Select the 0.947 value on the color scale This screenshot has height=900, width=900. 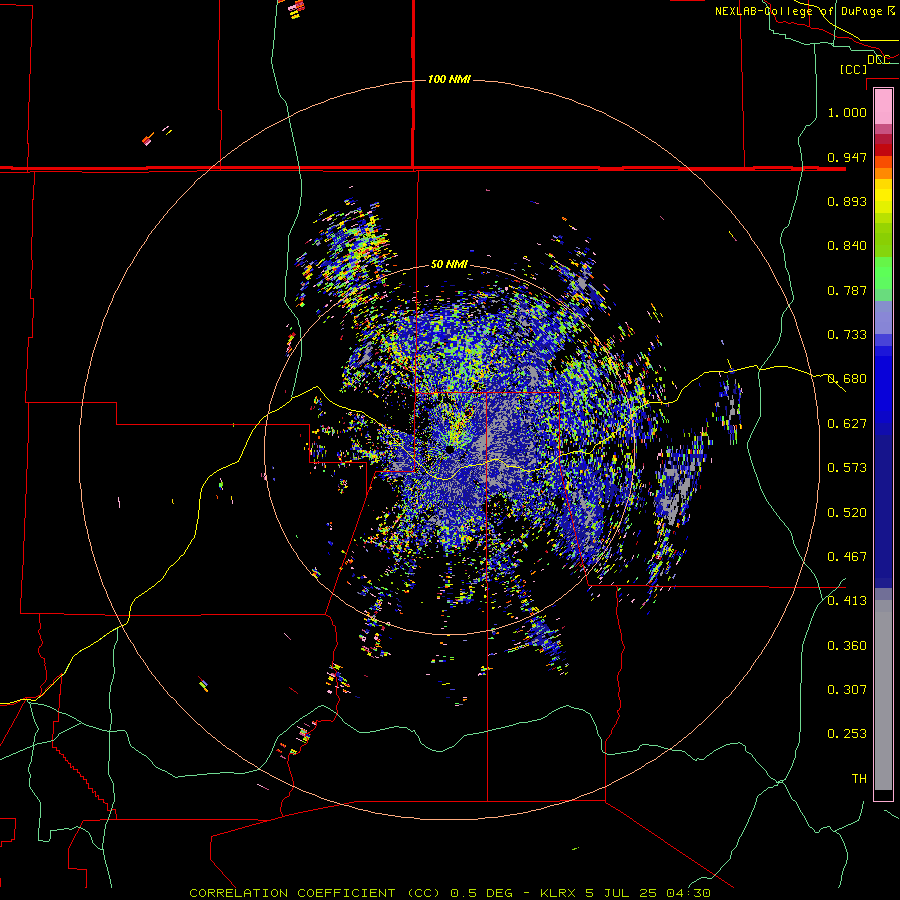click(x=847, y=157)
